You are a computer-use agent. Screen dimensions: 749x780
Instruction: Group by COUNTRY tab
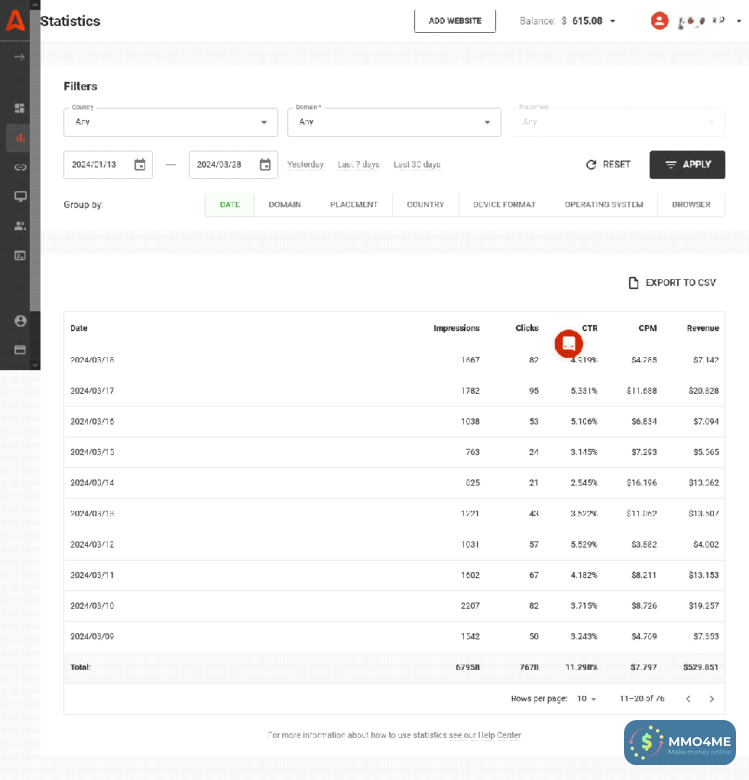(x=425, y=204)
